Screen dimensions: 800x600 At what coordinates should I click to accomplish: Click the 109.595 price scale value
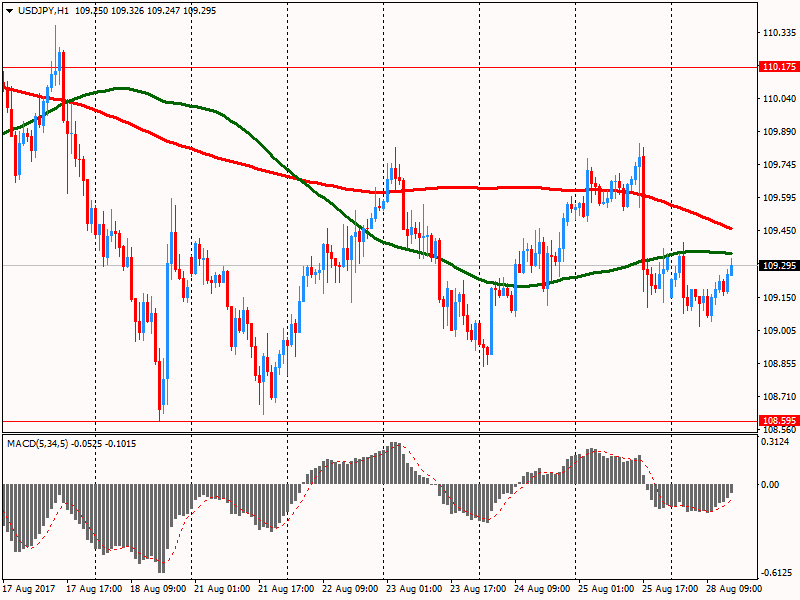pyautogui.click(x=779, y=198)
